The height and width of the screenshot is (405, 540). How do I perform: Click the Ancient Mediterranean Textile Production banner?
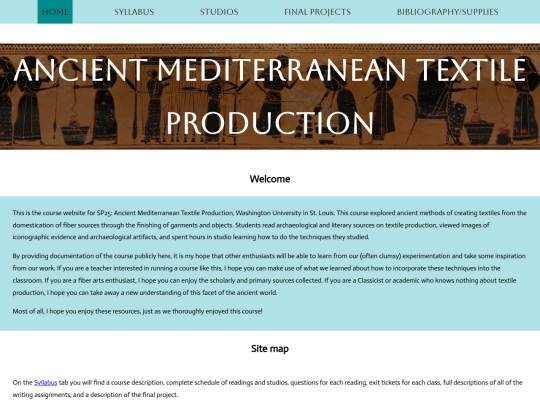[x=270, y=96]
